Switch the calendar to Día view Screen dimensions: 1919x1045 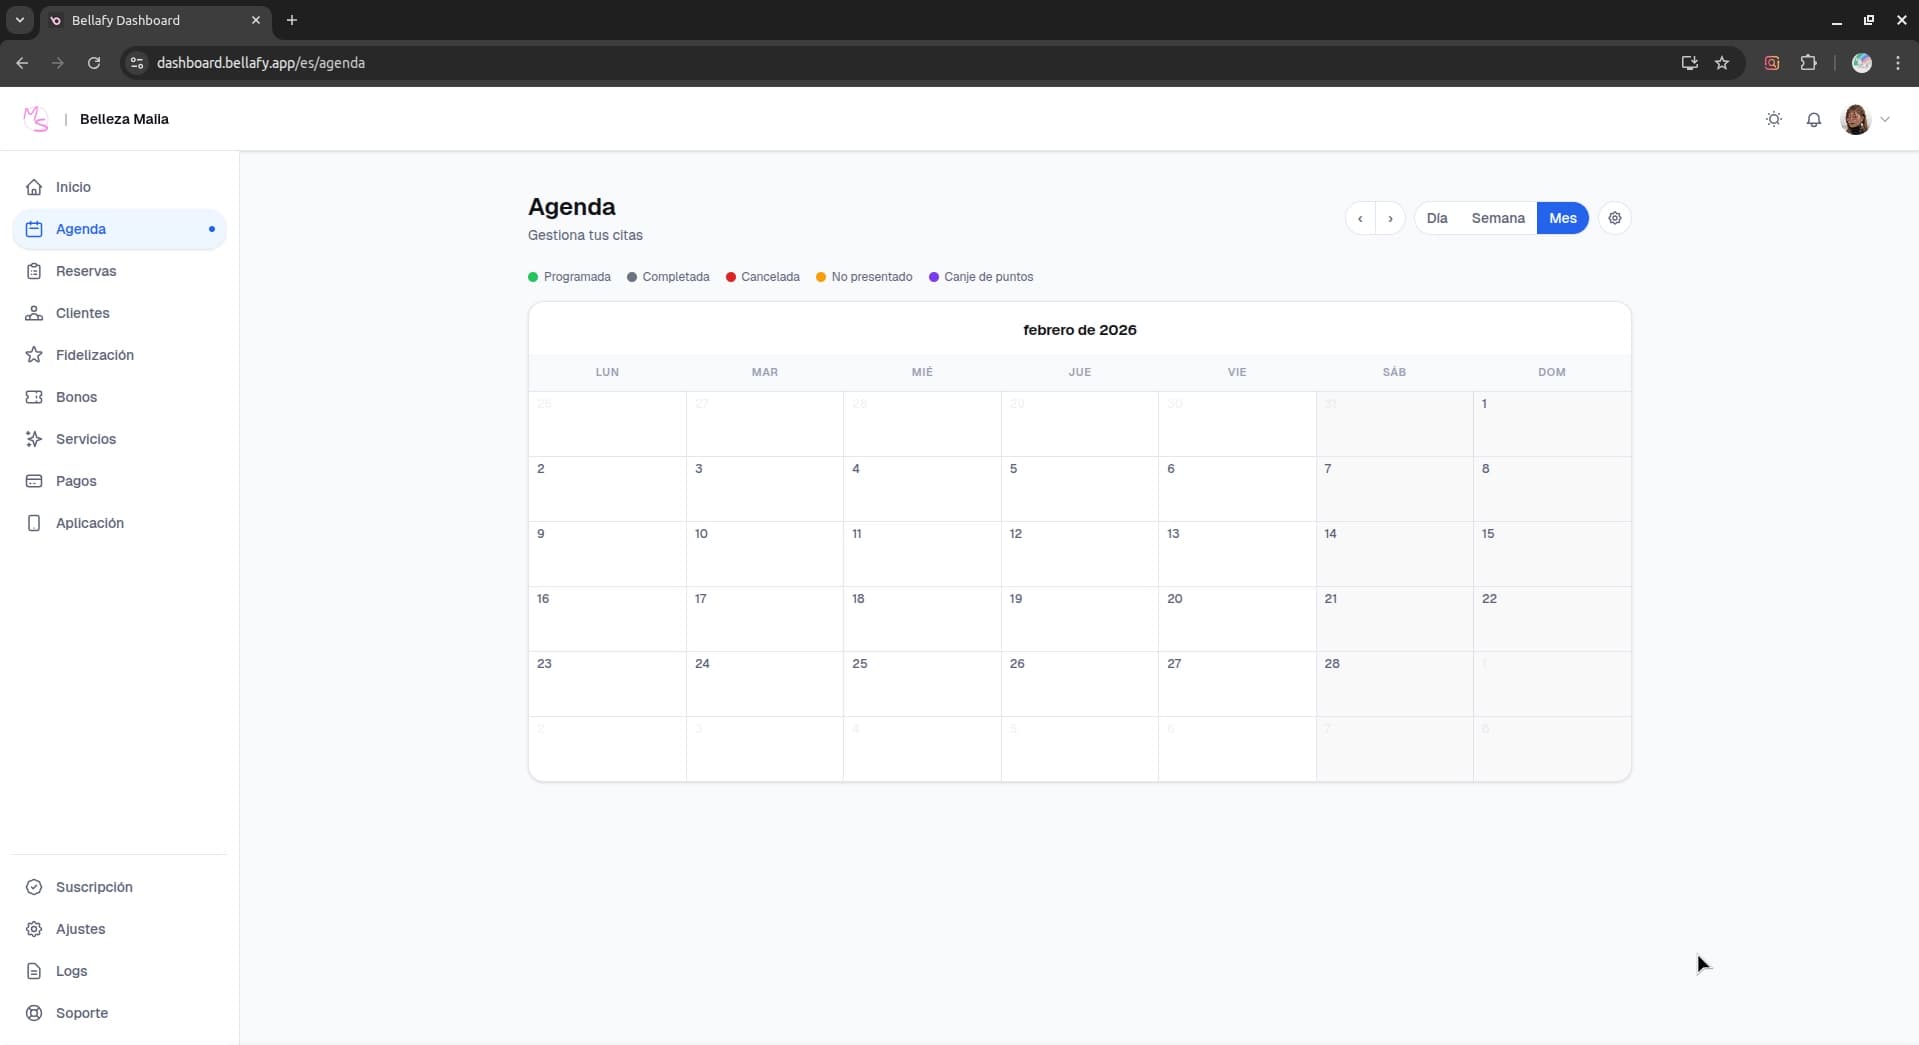click(x=1438, y=218)
